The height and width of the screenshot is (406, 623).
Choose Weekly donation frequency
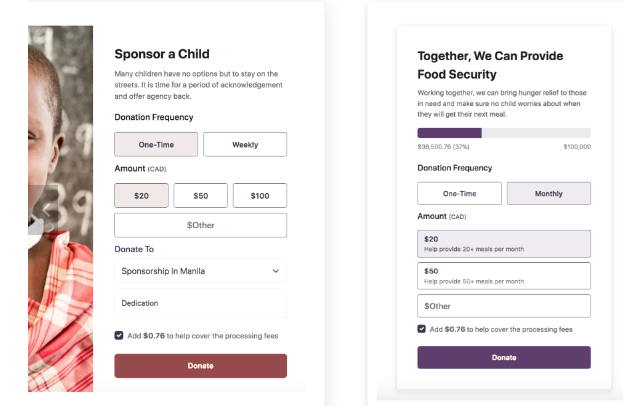(245, 144)
